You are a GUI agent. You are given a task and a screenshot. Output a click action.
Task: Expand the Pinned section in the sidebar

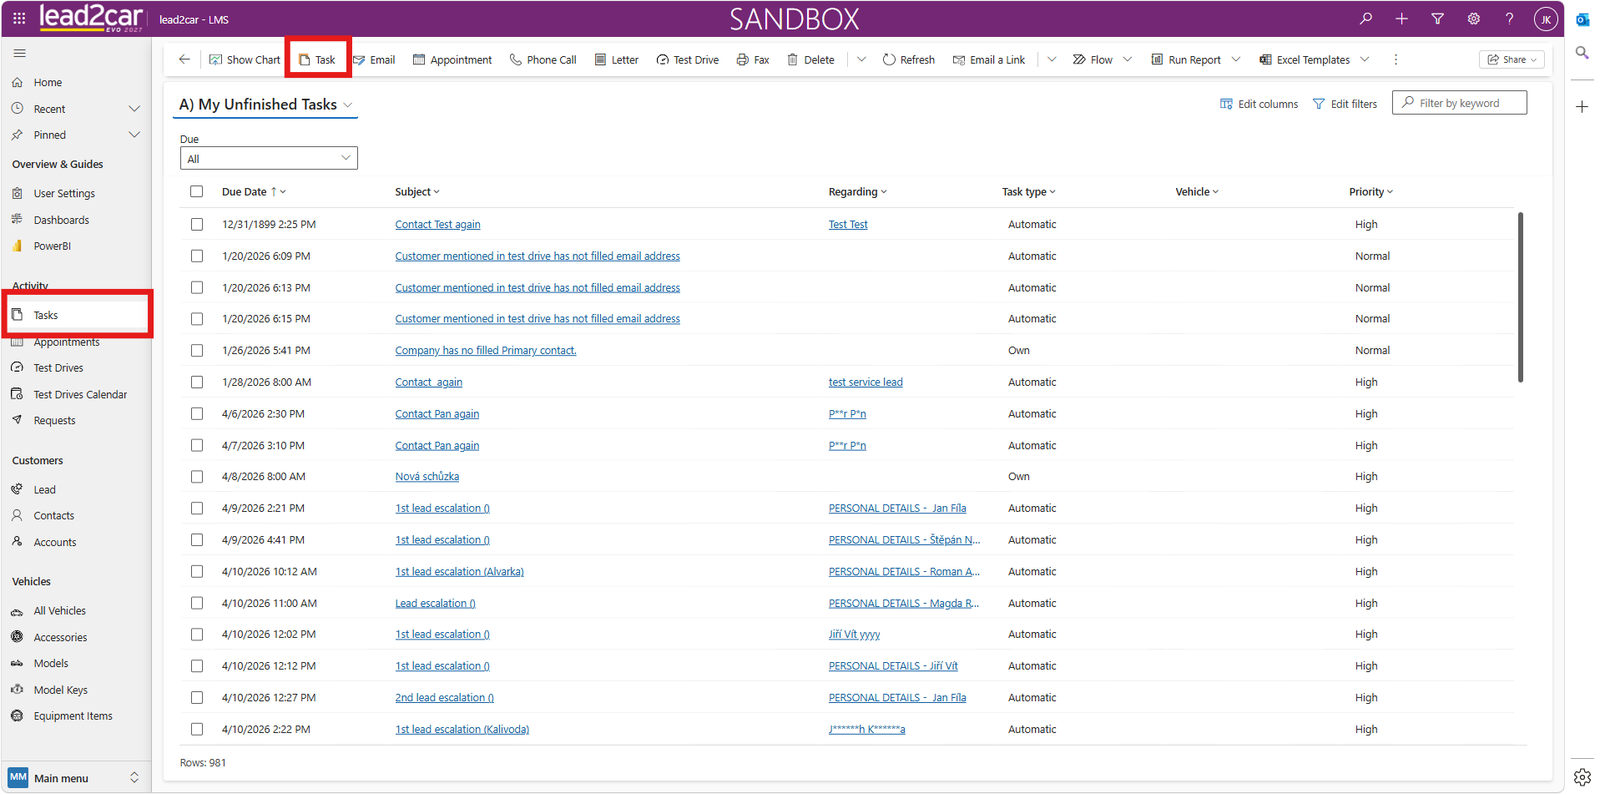(134, 135)
